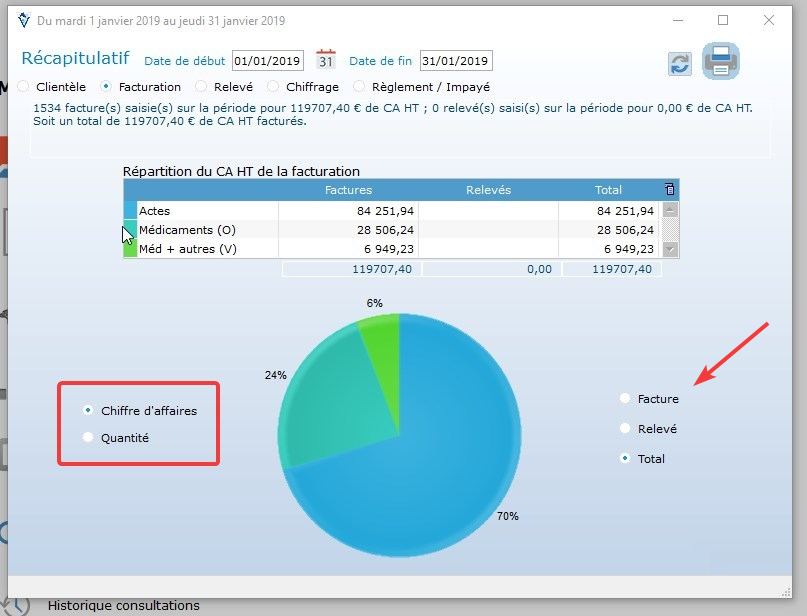Click the table scrollbar up arrow

[670, 209]
